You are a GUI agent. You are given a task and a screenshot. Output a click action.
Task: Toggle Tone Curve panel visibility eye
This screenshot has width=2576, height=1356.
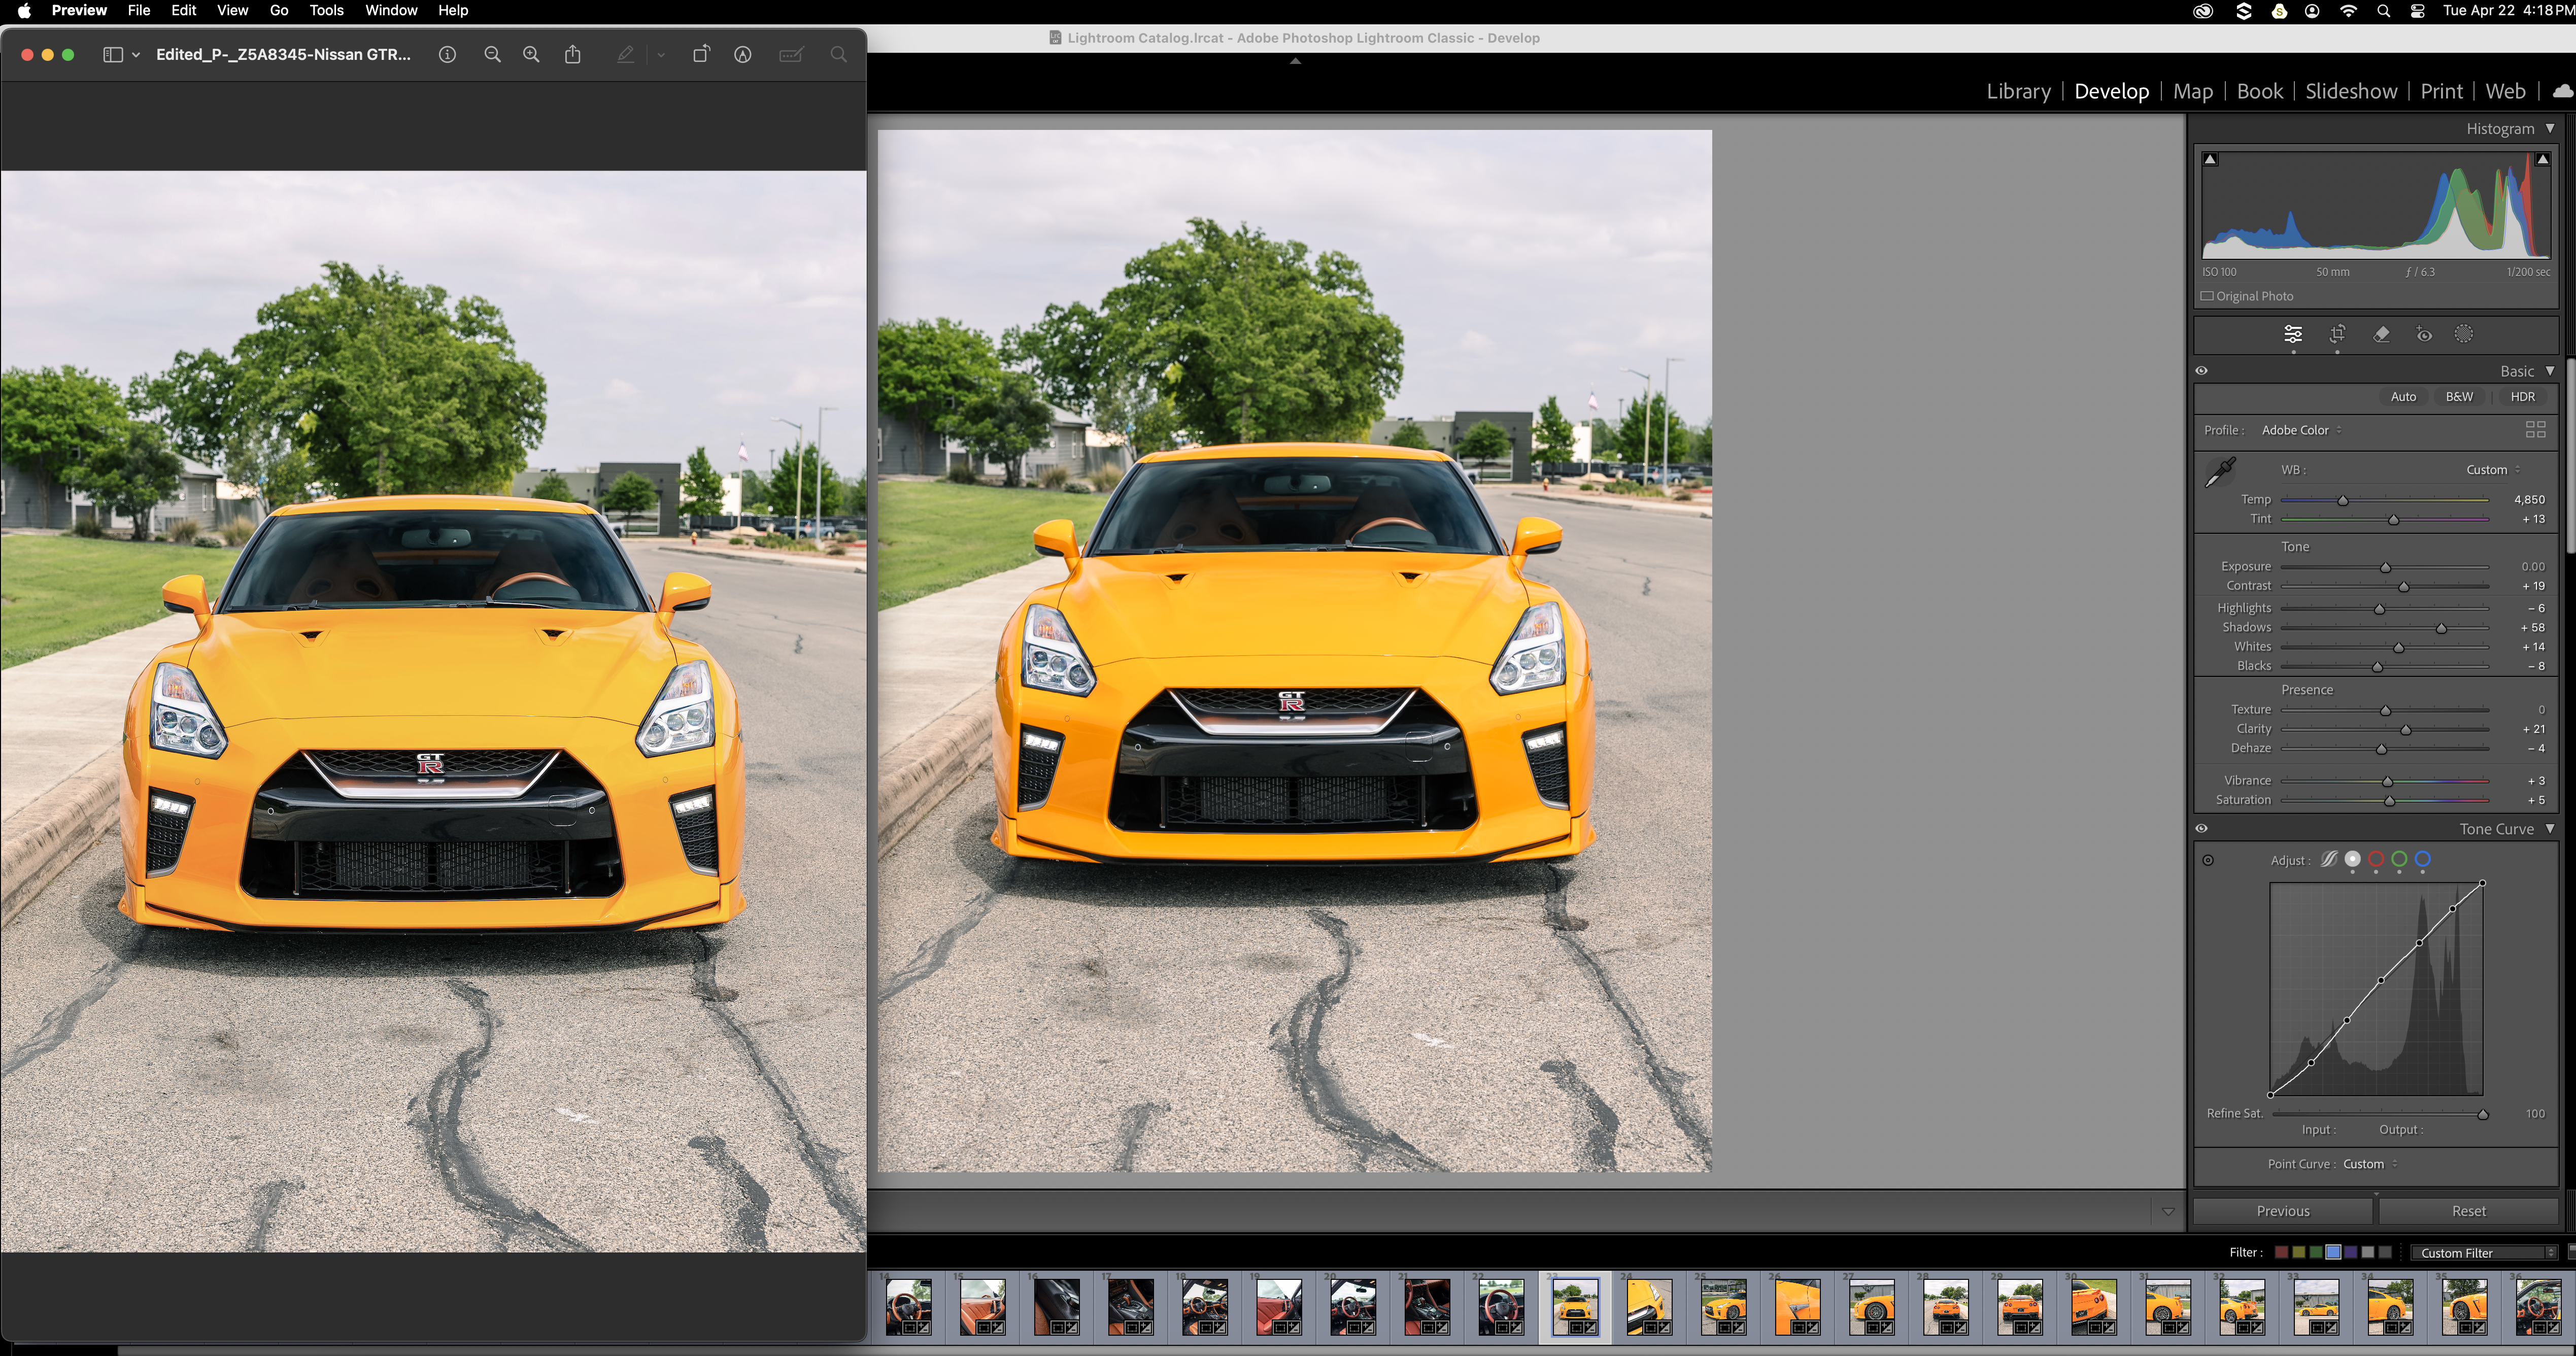(2201, 829)
